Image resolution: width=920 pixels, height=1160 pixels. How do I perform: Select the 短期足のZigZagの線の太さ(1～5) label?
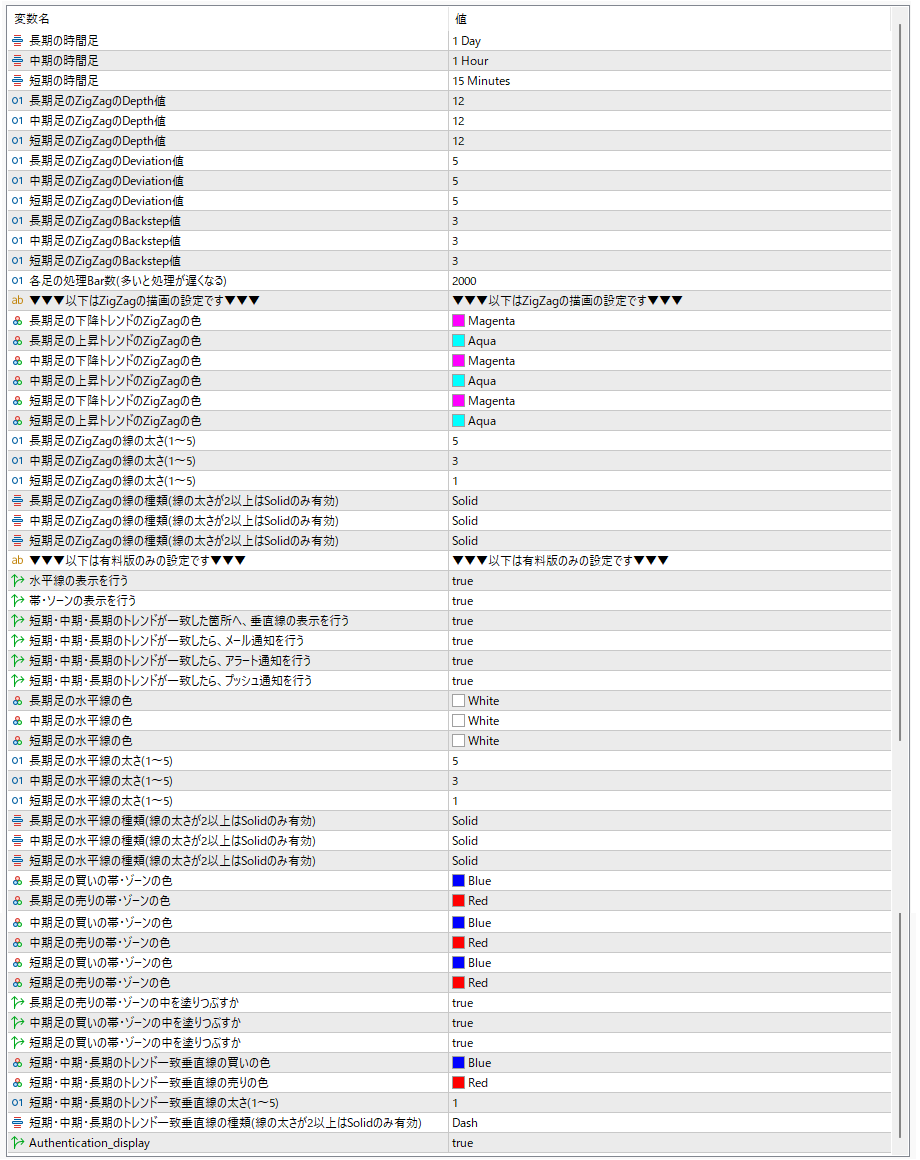pos(112,480)
